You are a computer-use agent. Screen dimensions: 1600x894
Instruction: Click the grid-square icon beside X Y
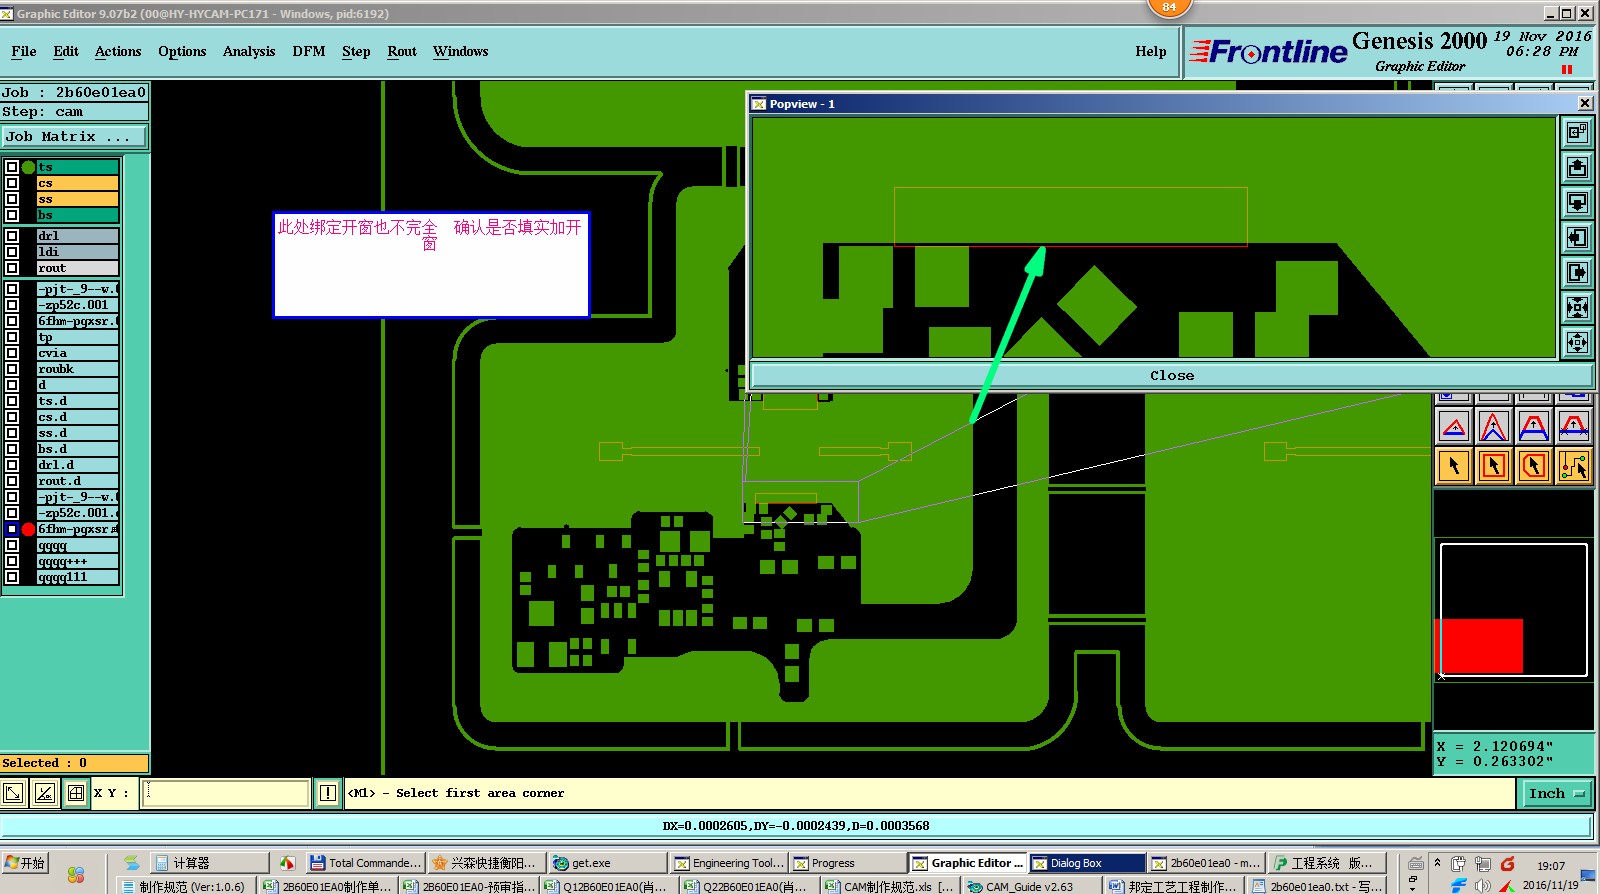pyautogui.click(x=76, y=793)
